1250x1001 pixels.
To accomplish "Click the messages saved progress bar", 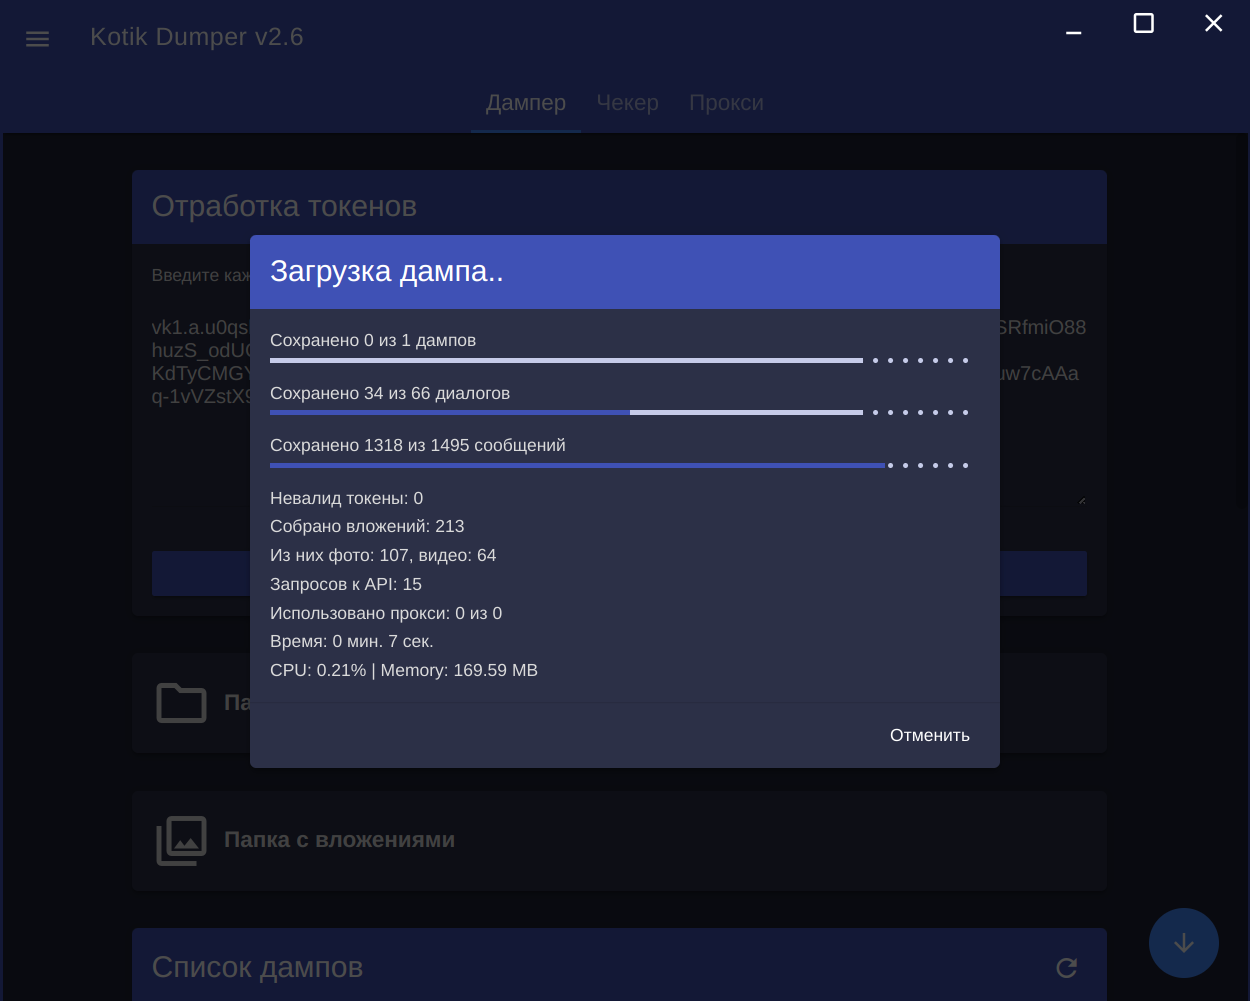I will click(x=619, y=465).
